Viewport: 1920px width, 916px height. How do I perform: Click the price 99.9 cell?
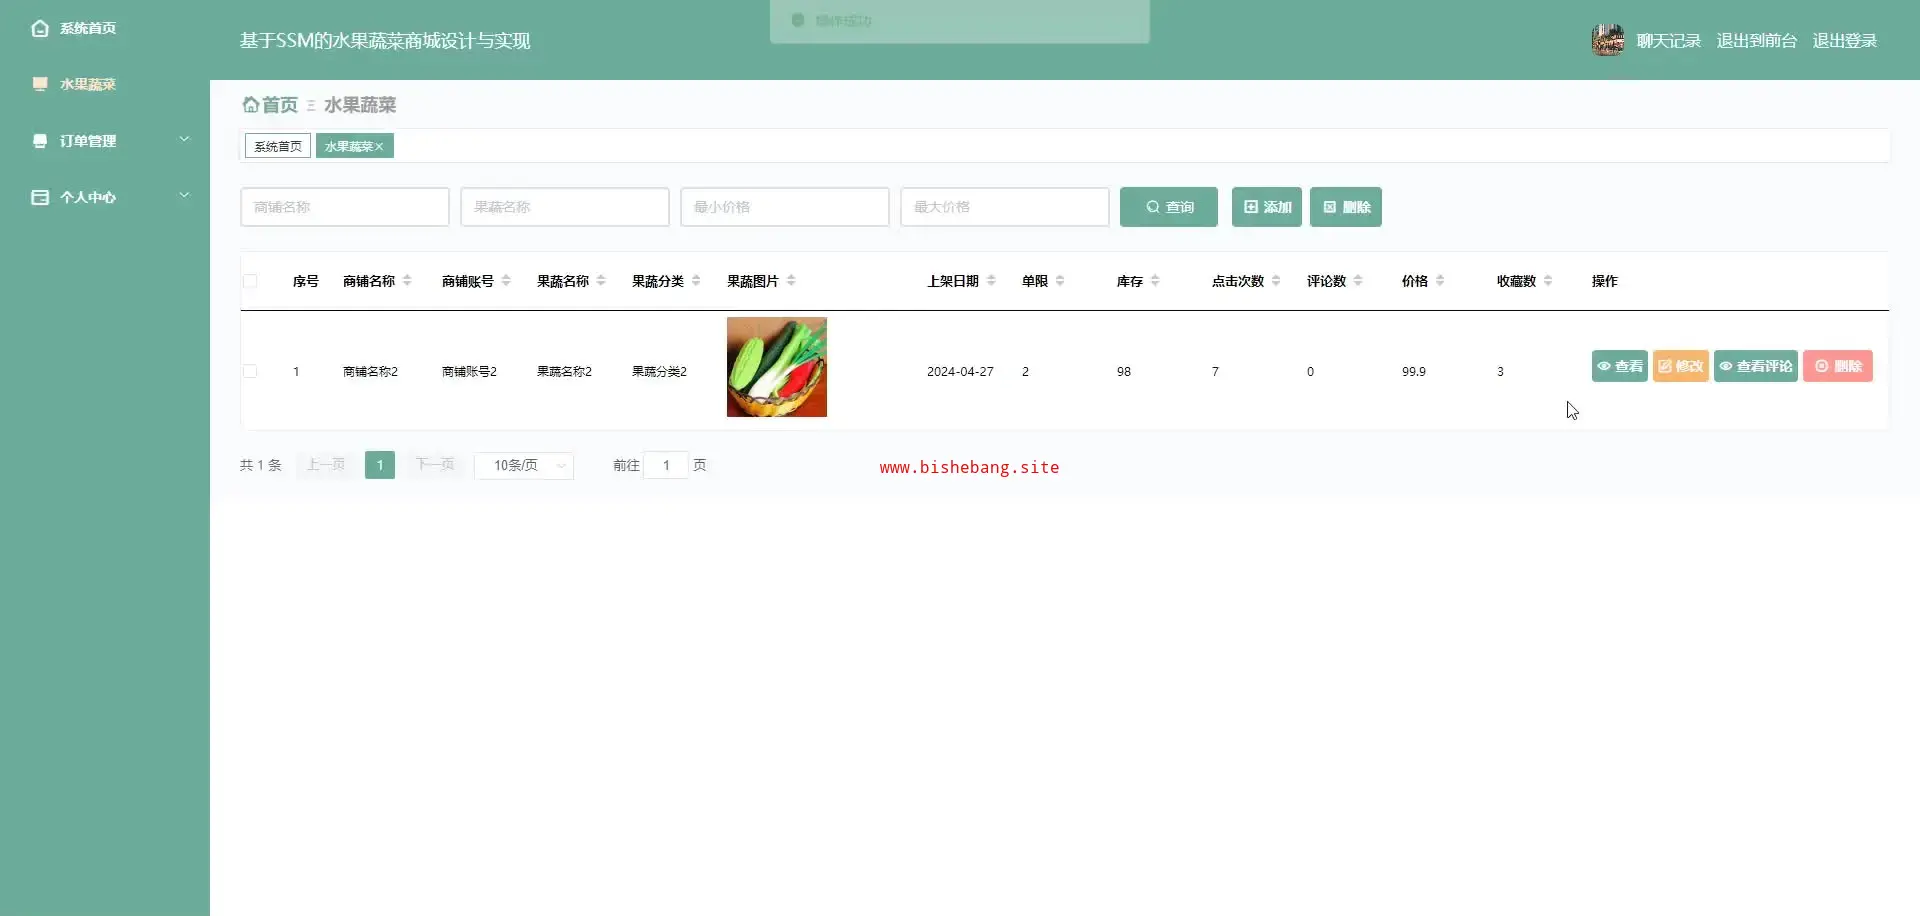(1414, 372)
